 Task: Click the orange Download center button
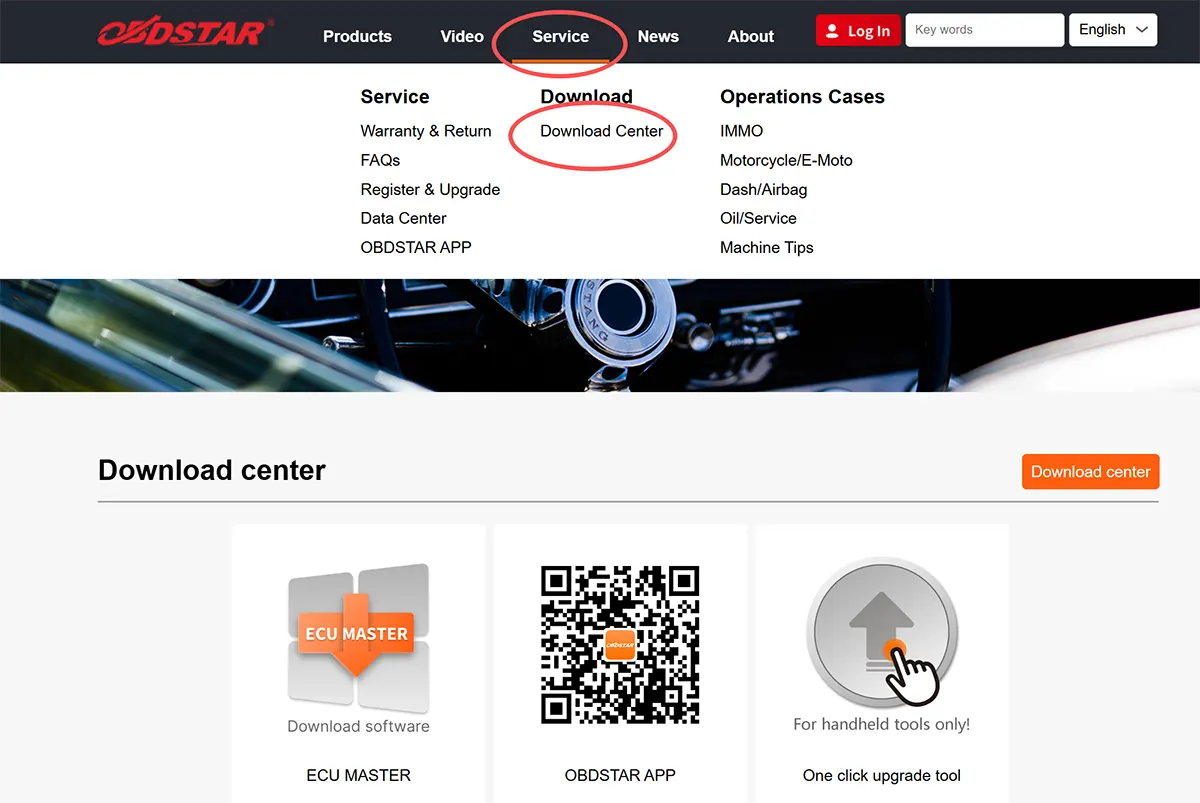(x=1090, y=472)
